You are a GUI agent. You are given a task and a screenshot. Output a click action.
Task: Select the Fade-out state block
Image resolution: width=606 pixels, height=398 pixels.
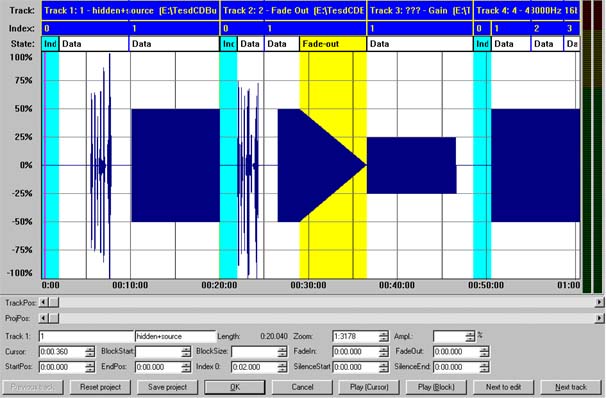pyautogui.click(x=333, y=44)
